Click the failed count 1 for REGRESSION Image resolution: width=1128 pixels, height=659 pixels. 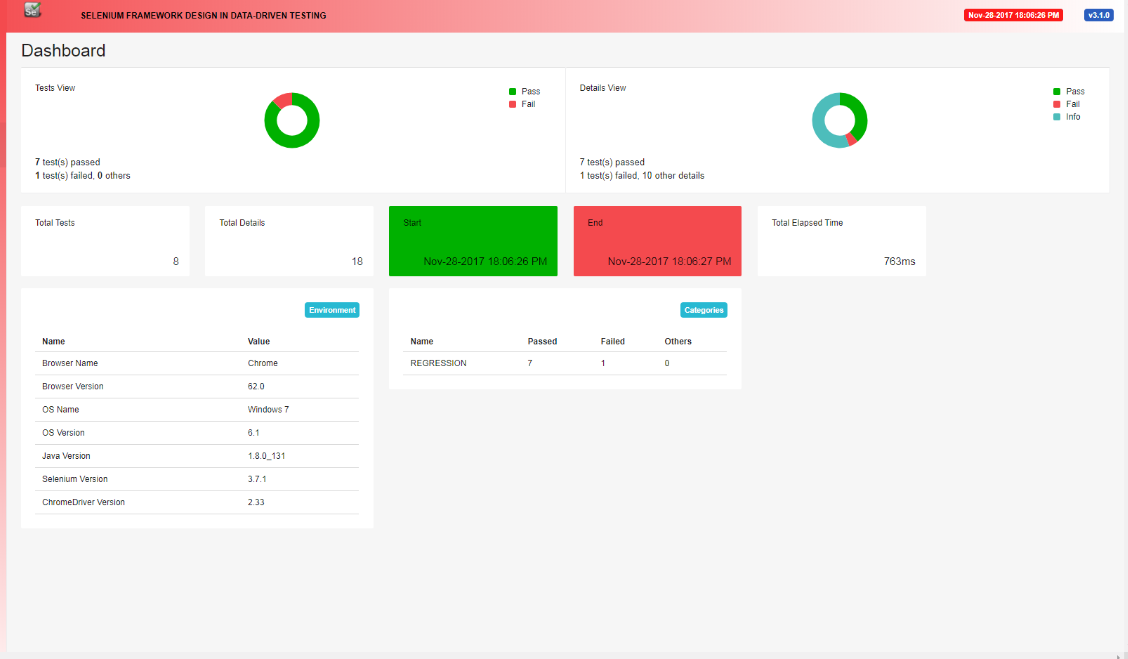point(603,363)
